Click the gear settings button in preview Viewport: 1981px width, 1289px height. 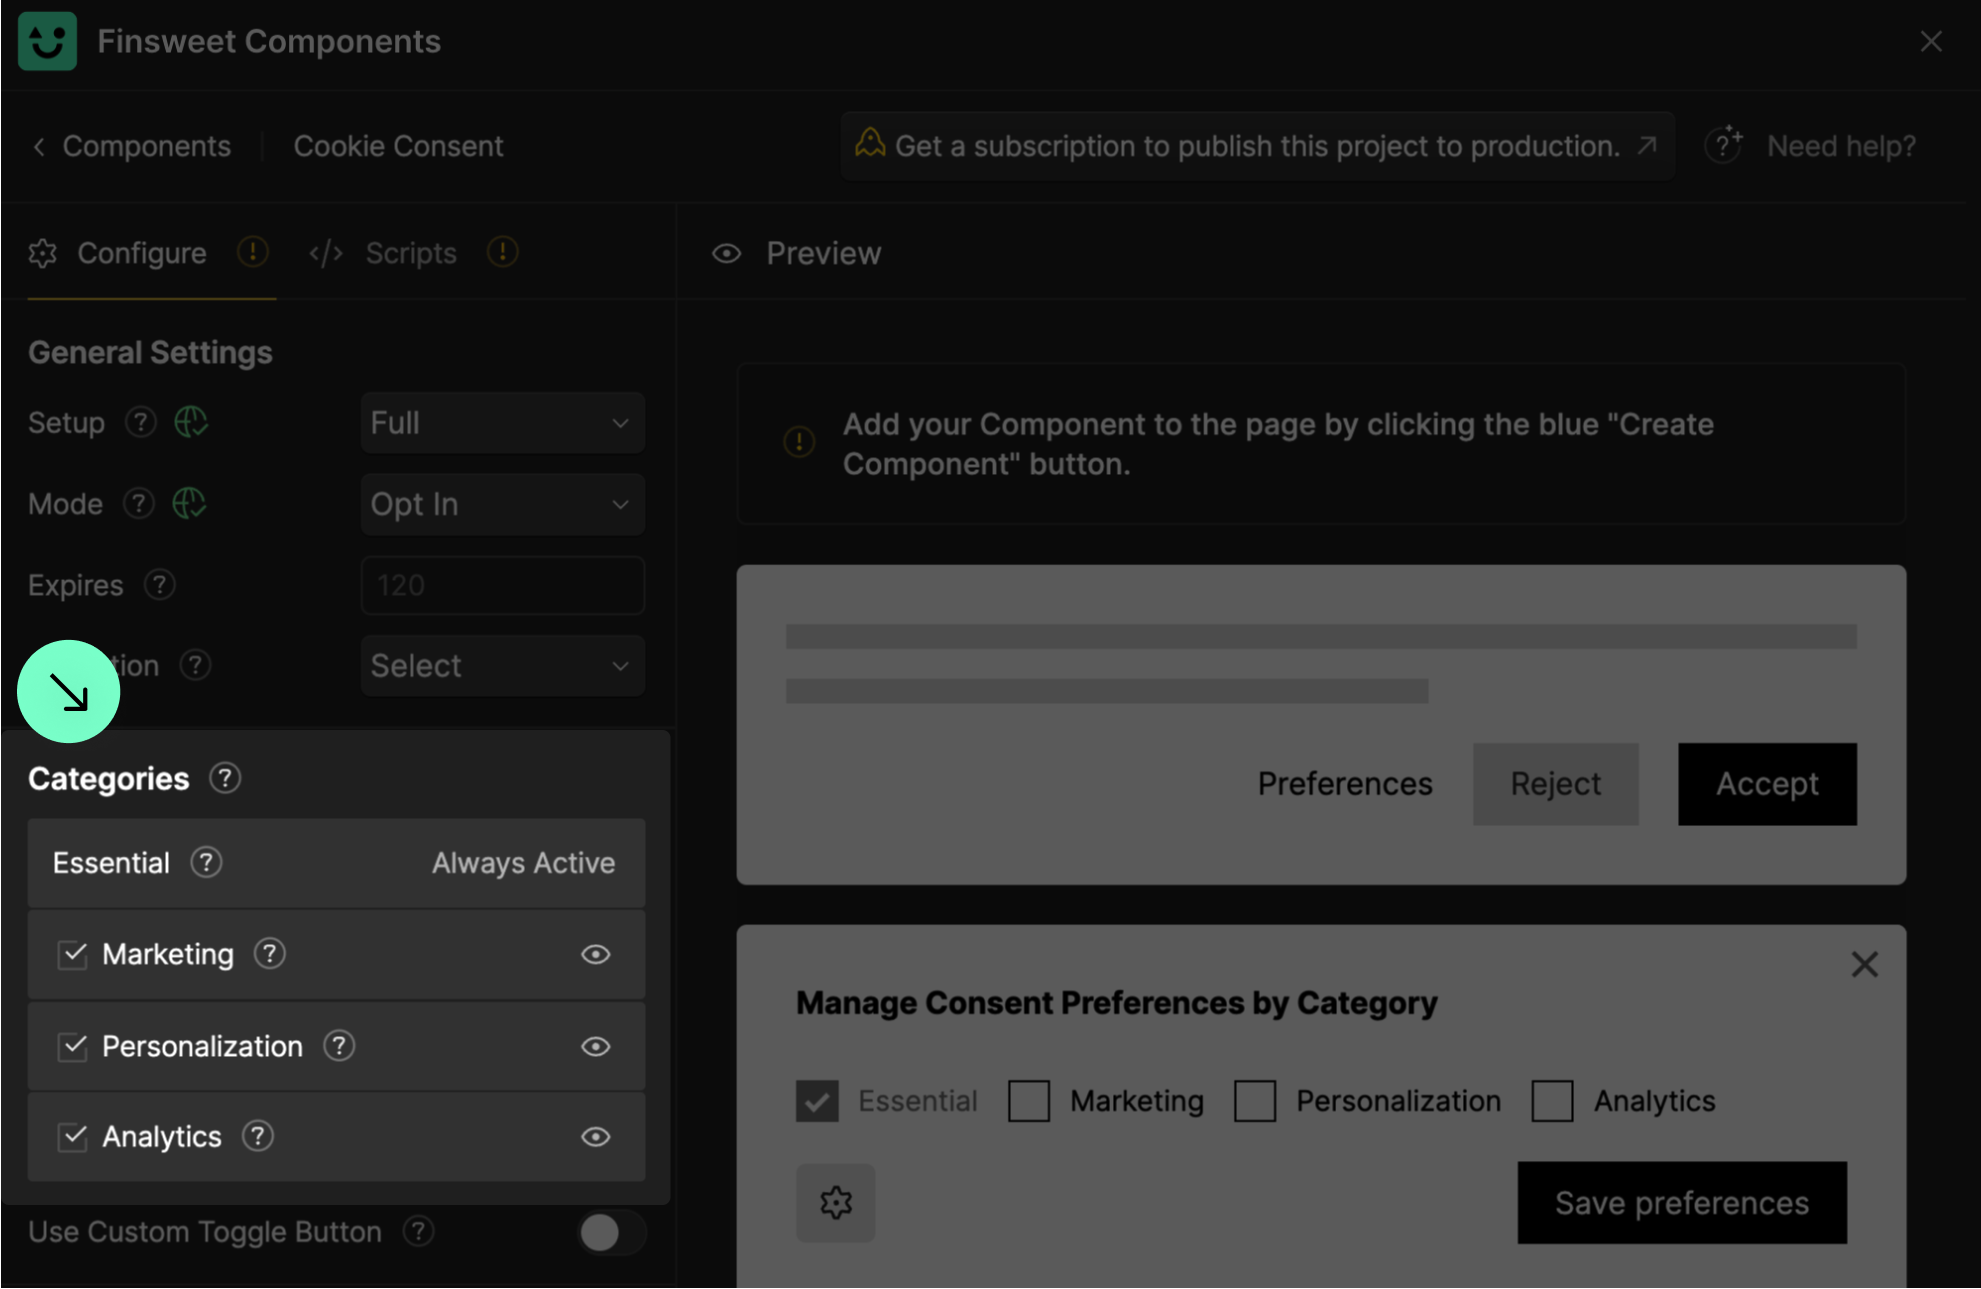point(835,1202)
